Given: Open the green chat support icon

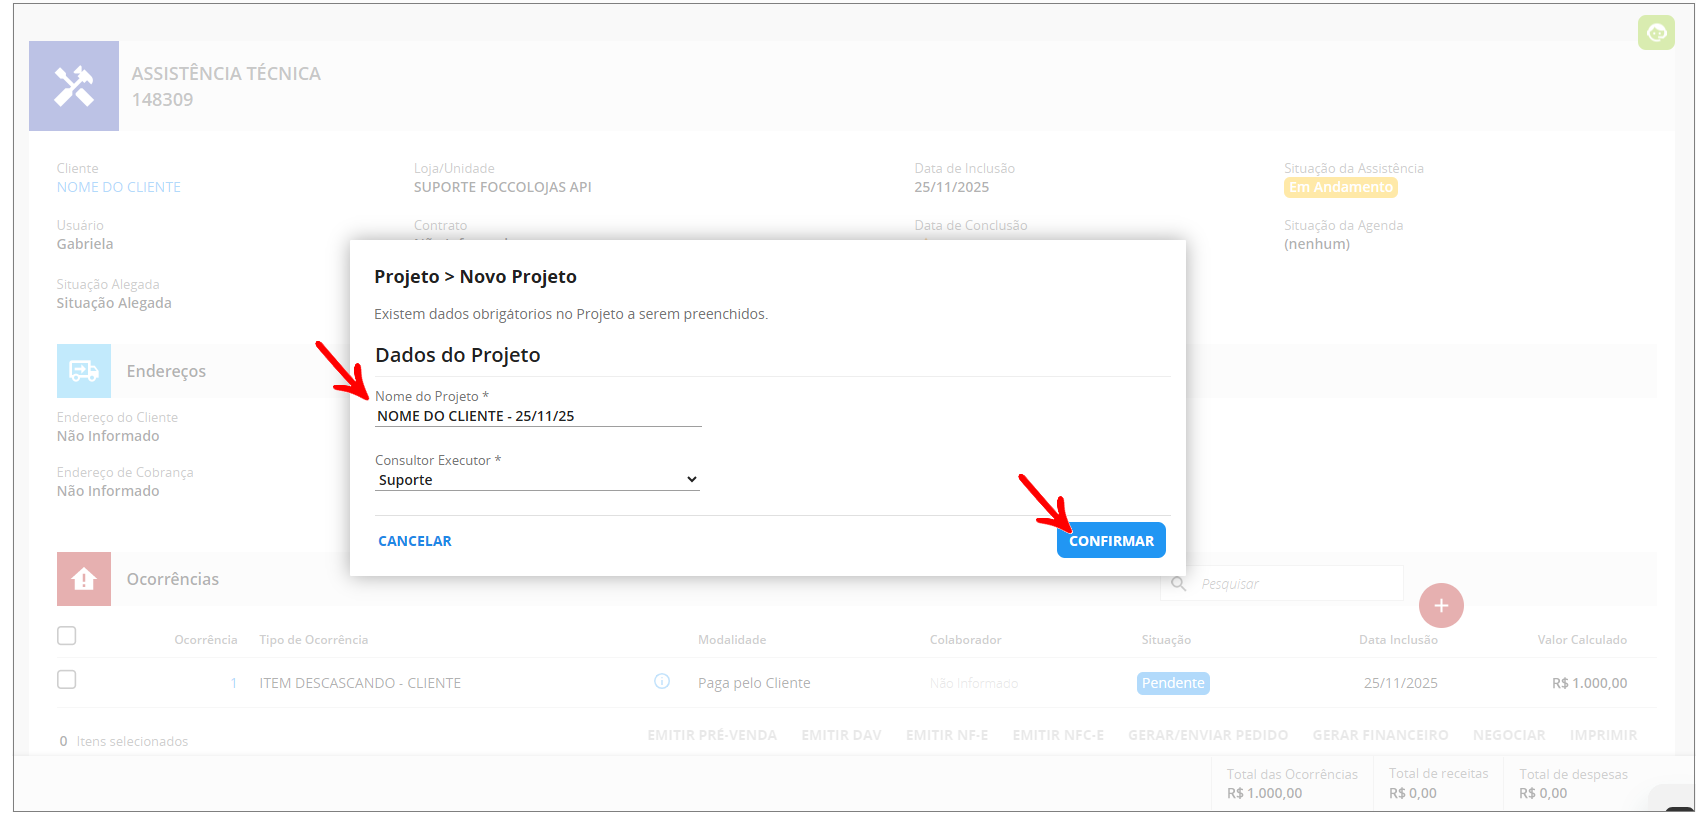Looking at the screenshot, I should (x=1656, y=33).
